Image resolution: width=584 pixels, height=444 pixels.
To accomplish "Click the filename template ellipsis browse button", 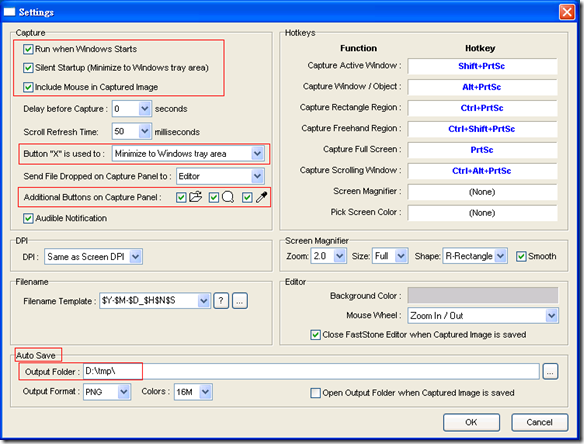I will click(x=240, y=301).
